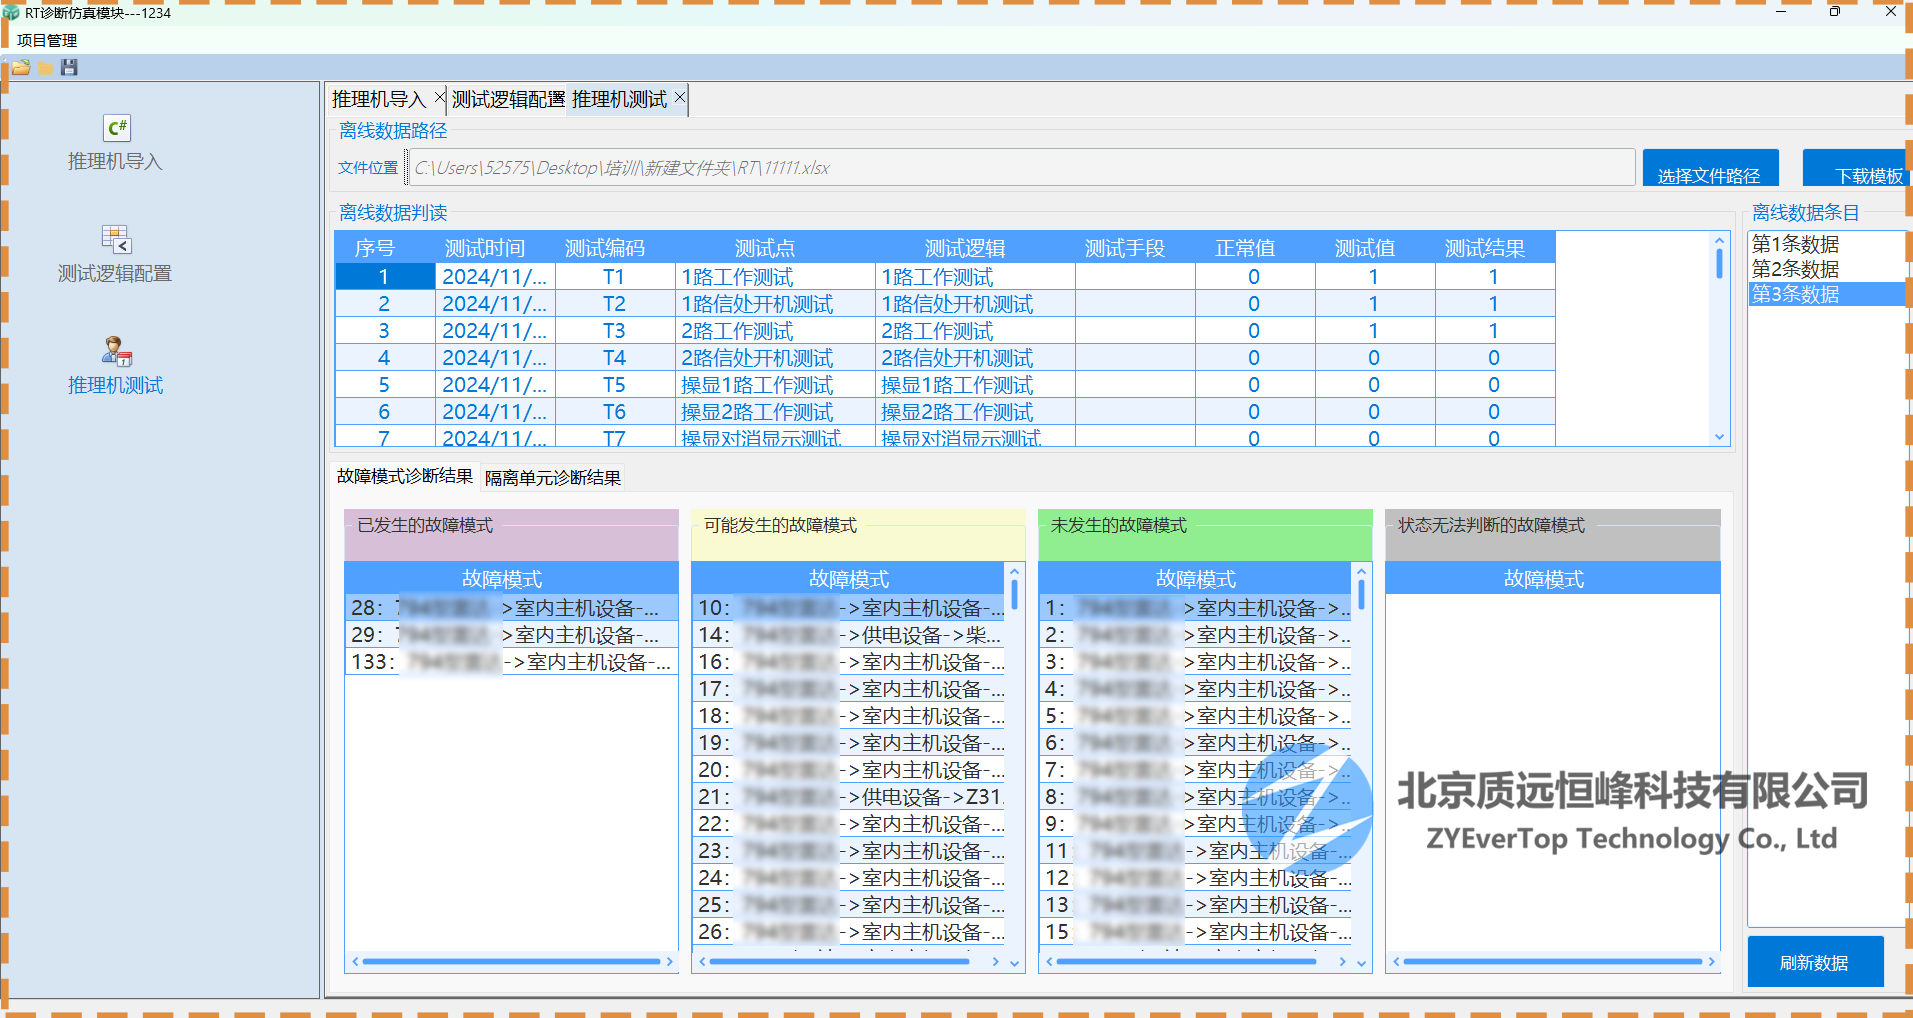Open the 故障模式诊断结果 tab

404,476
